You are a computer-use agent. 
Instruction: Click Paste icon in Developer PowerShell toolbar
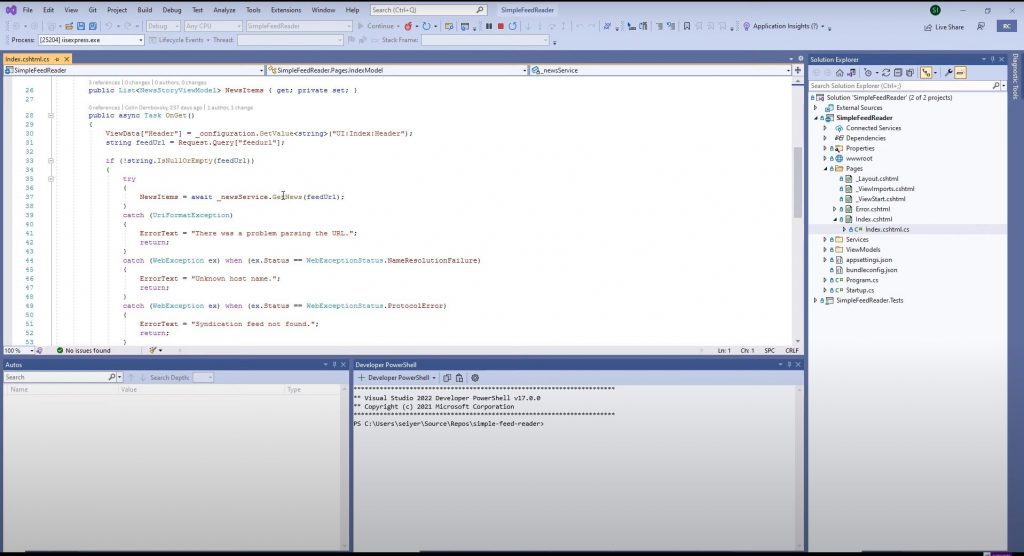(x=459, y=378)
